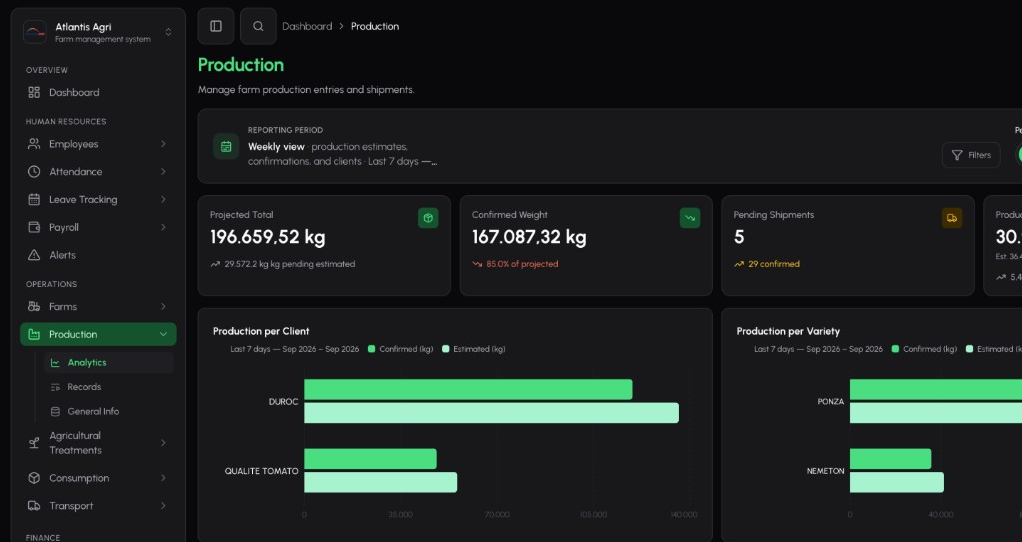Click the Projected Total package icon
1022x542 pixels.
[428, 218]
